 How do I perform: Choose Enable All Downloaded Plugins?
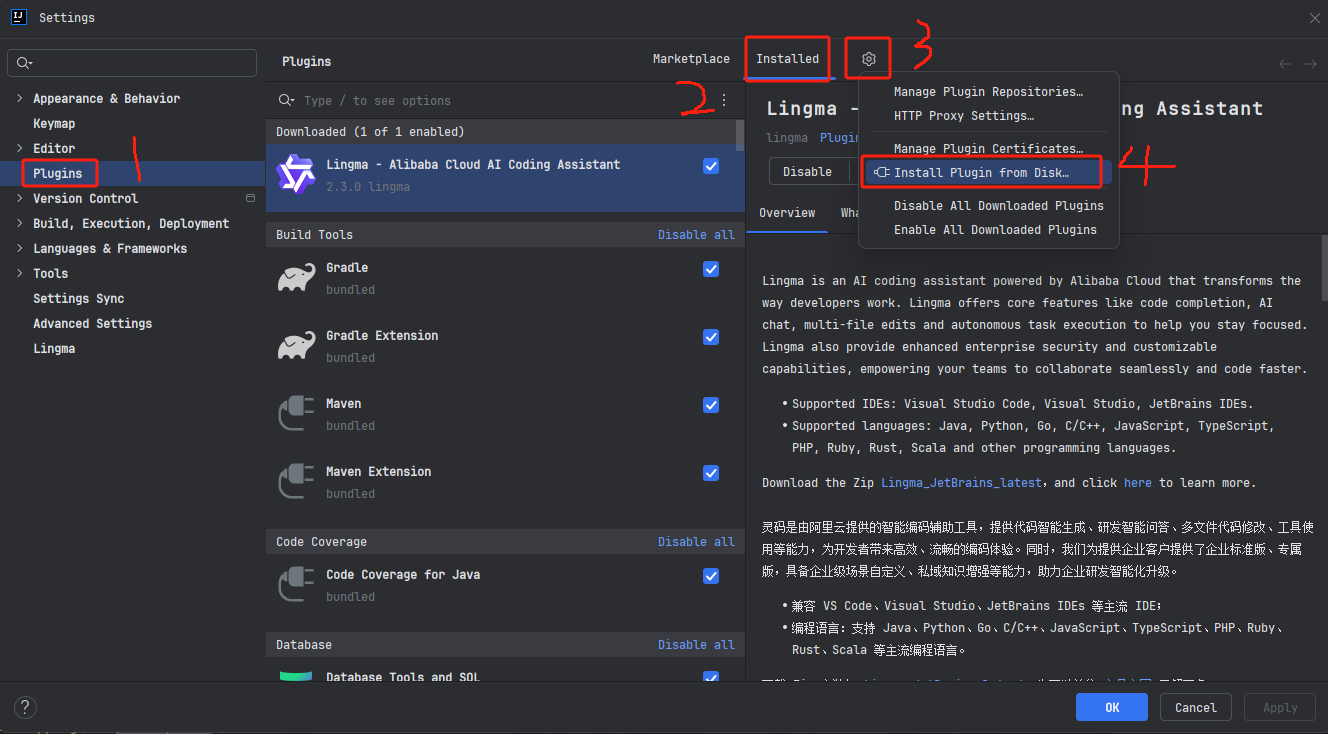pyautogui.click(x=988, y=230)
